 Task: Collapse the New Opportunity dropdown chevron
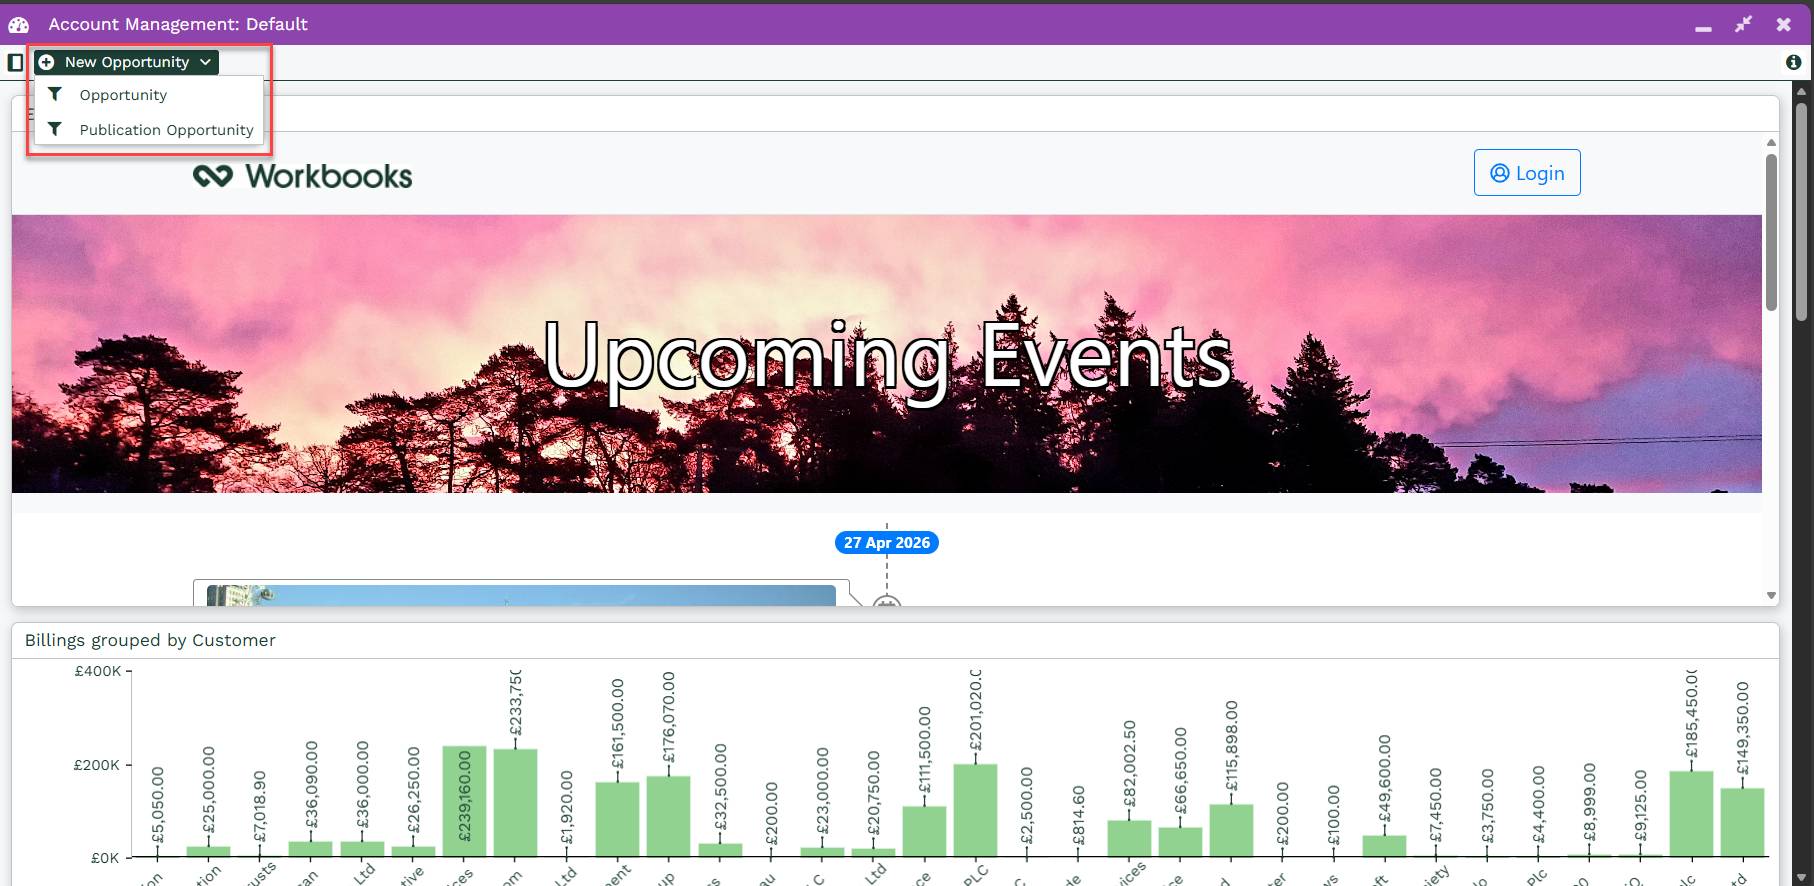(205, 62)
